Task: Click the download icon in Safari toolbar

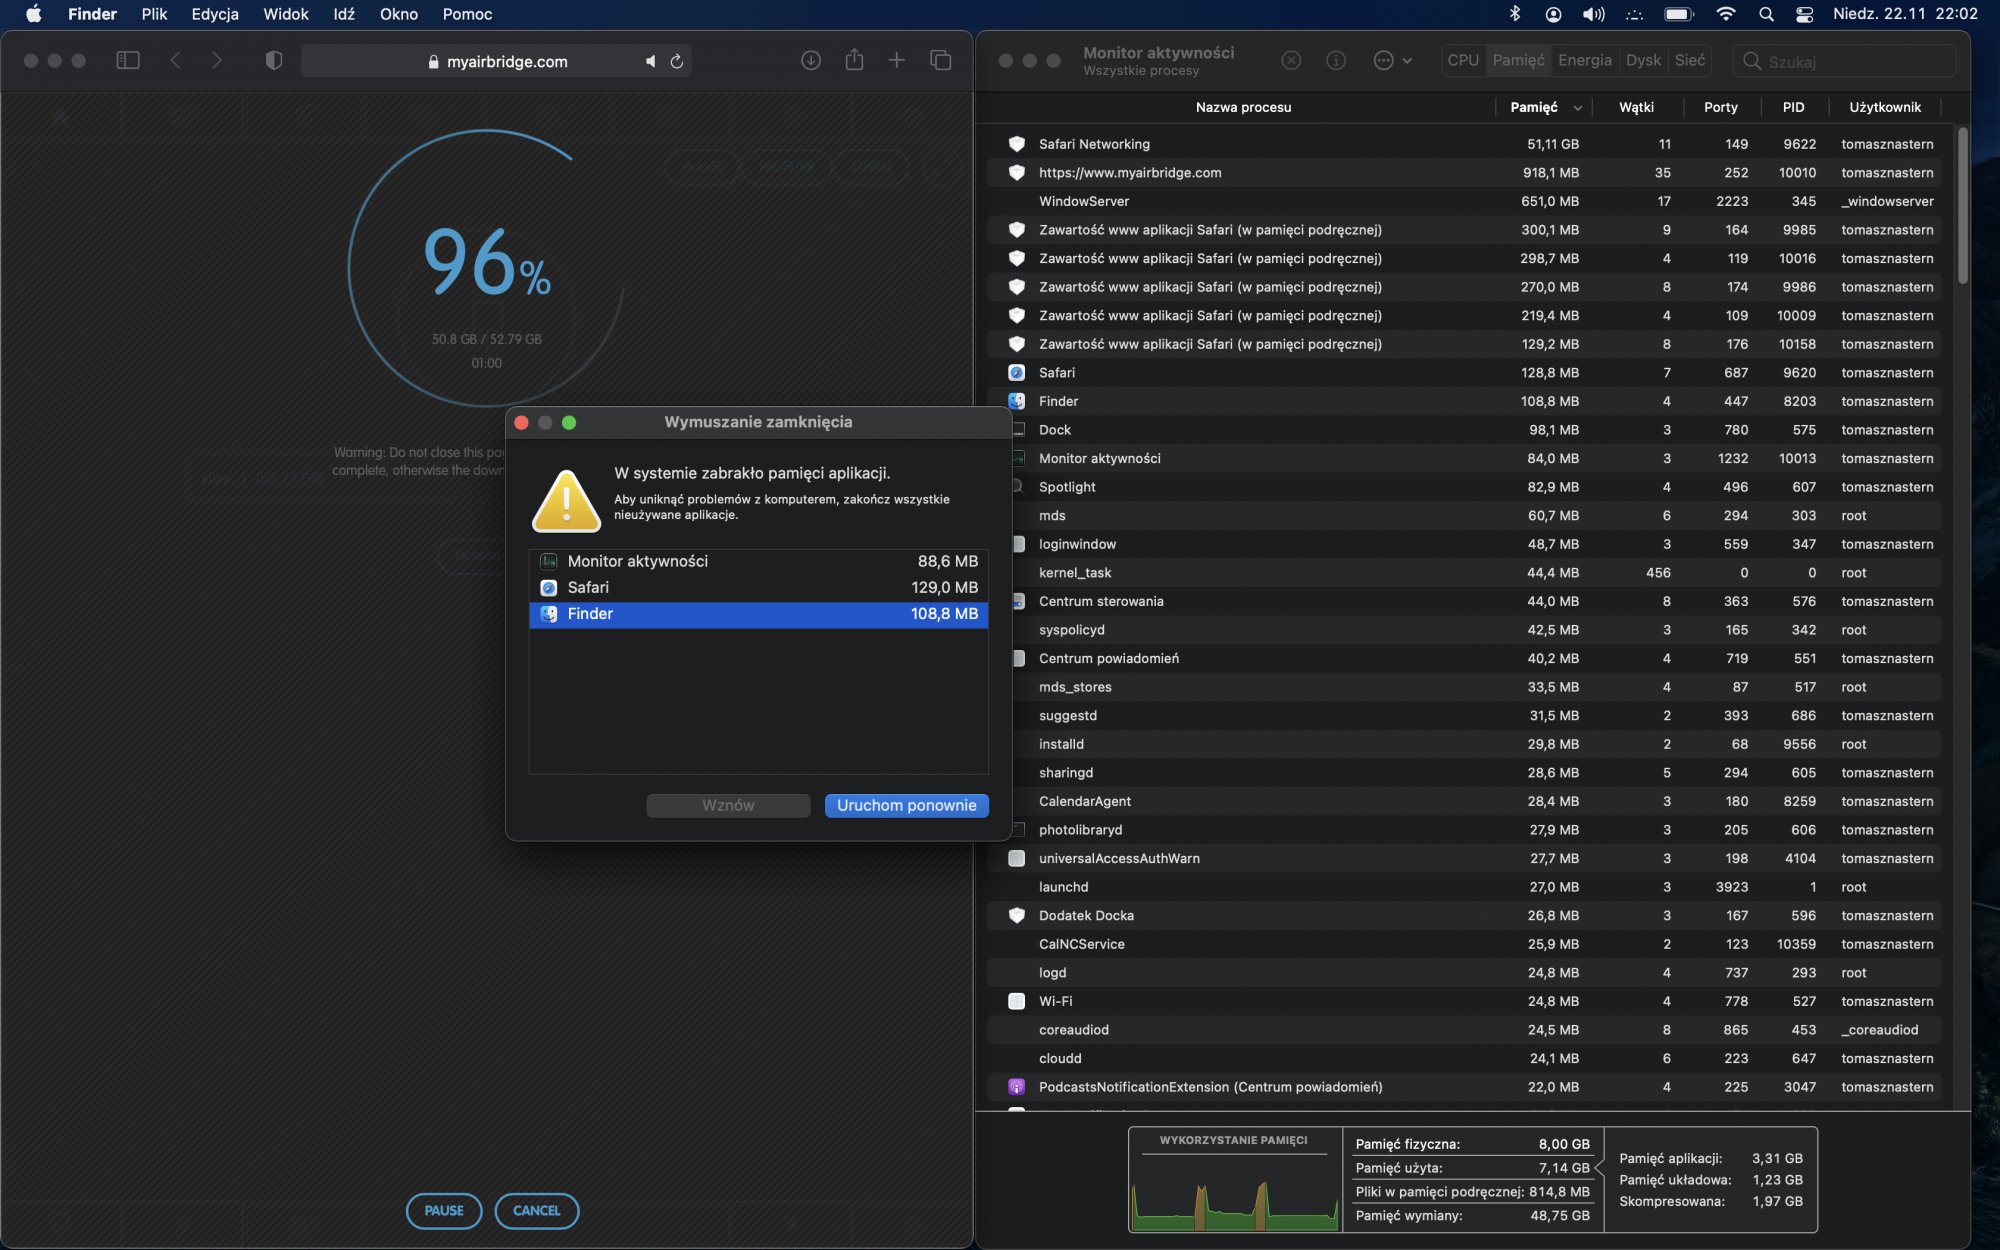Action: click(811, 60)
